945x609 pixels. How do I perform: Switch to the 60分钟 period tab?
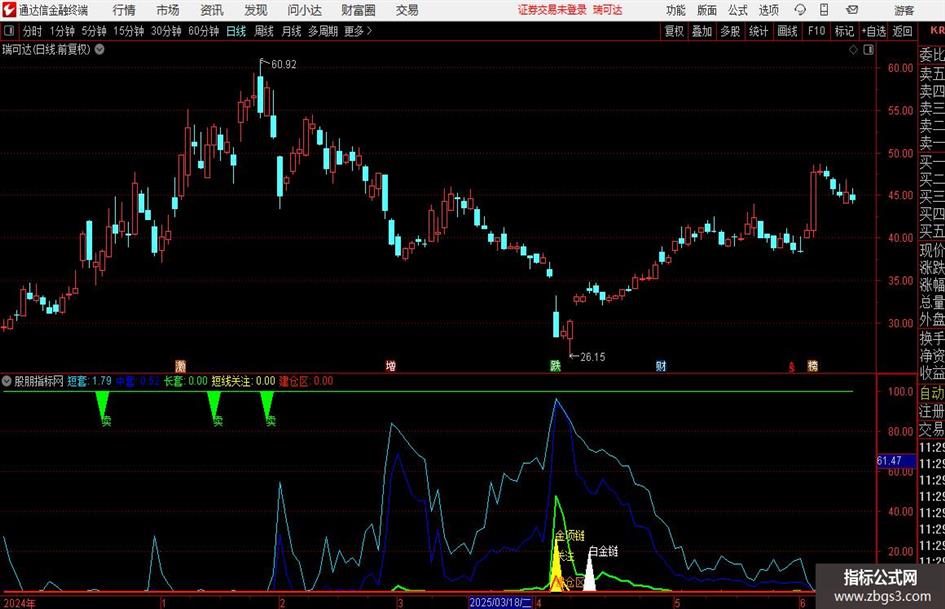click(203, 31)
